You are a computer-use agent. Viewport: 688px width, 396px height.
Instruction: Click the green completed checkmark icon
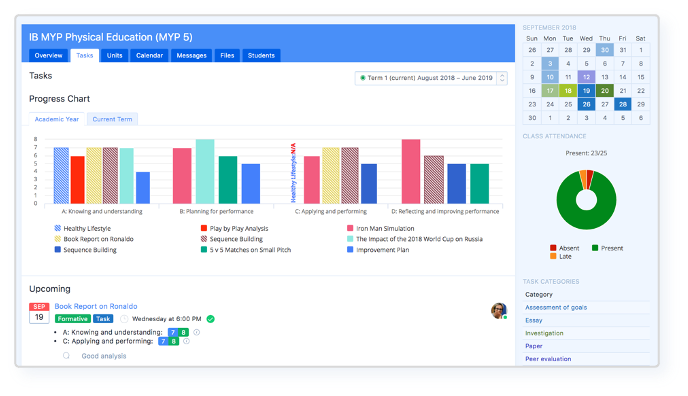point(211,319)
